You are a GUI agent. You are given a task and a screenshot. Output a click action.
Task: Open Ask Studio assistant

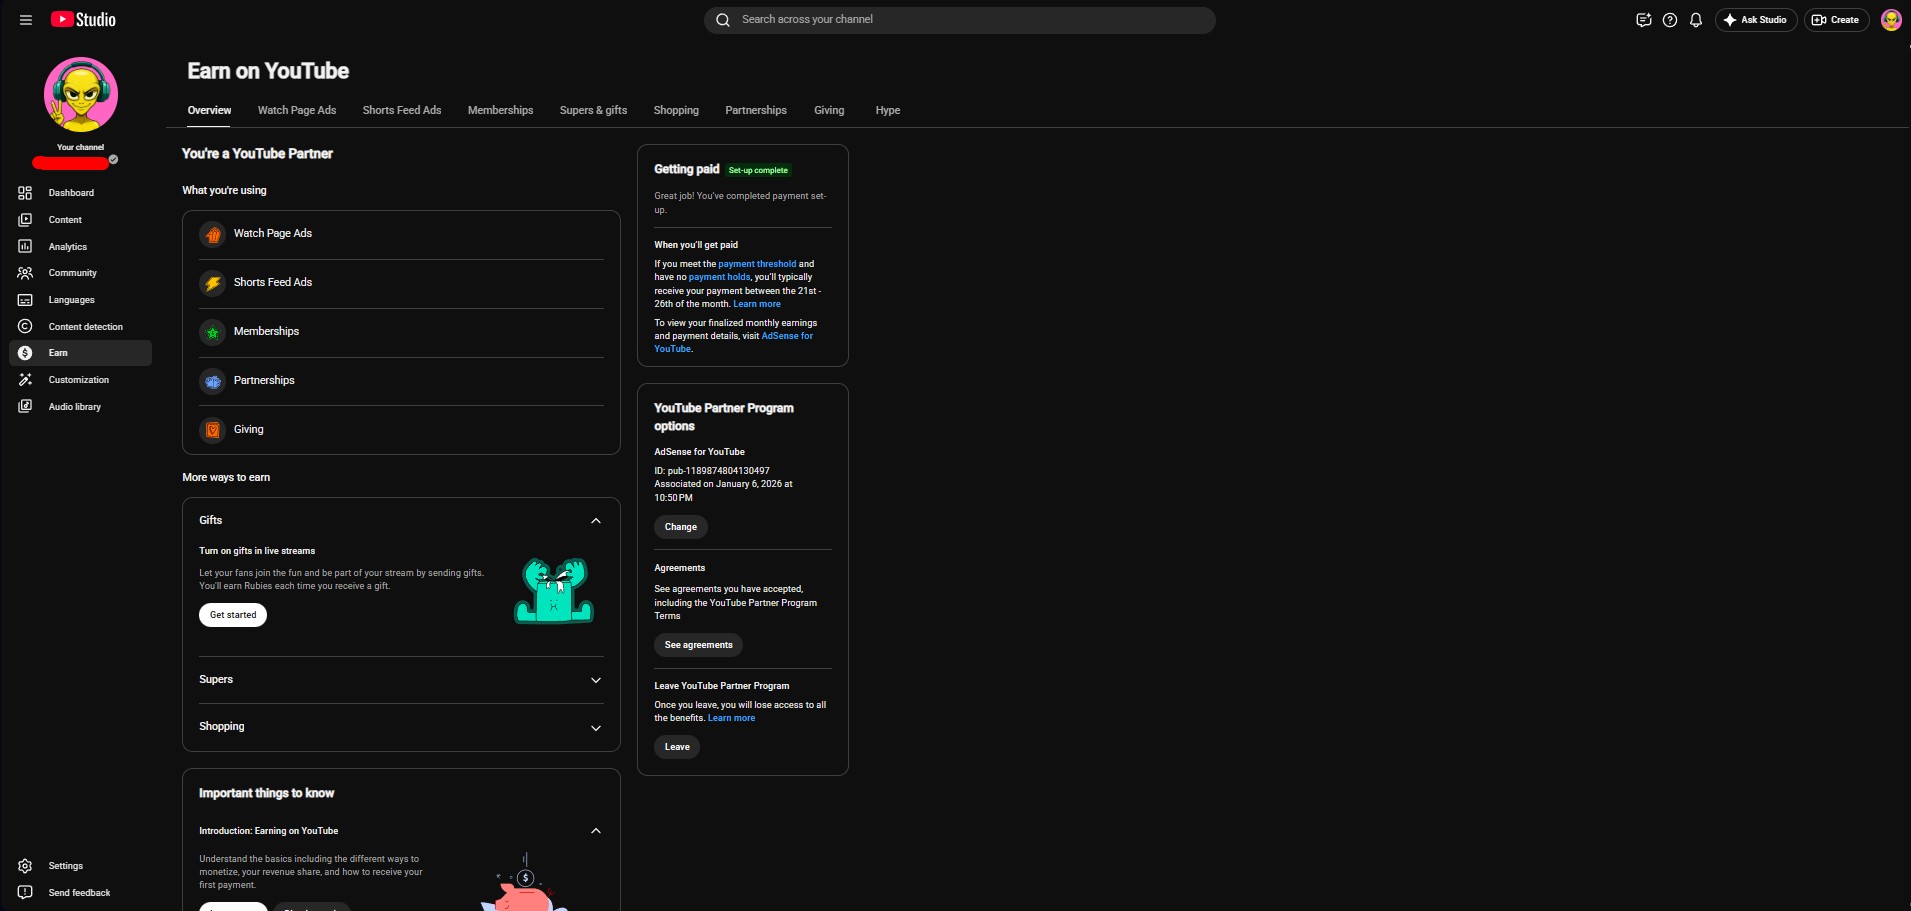click(x=1756, y=20)
